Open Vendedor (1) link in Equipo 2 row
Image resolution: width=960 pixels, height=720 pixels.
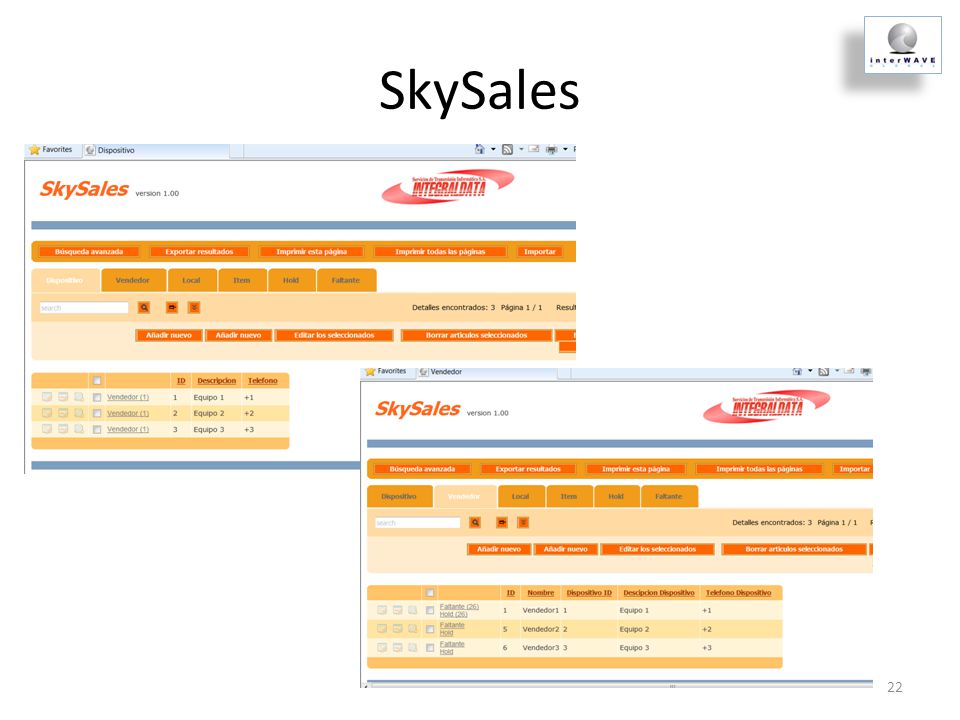pos(128,413)
